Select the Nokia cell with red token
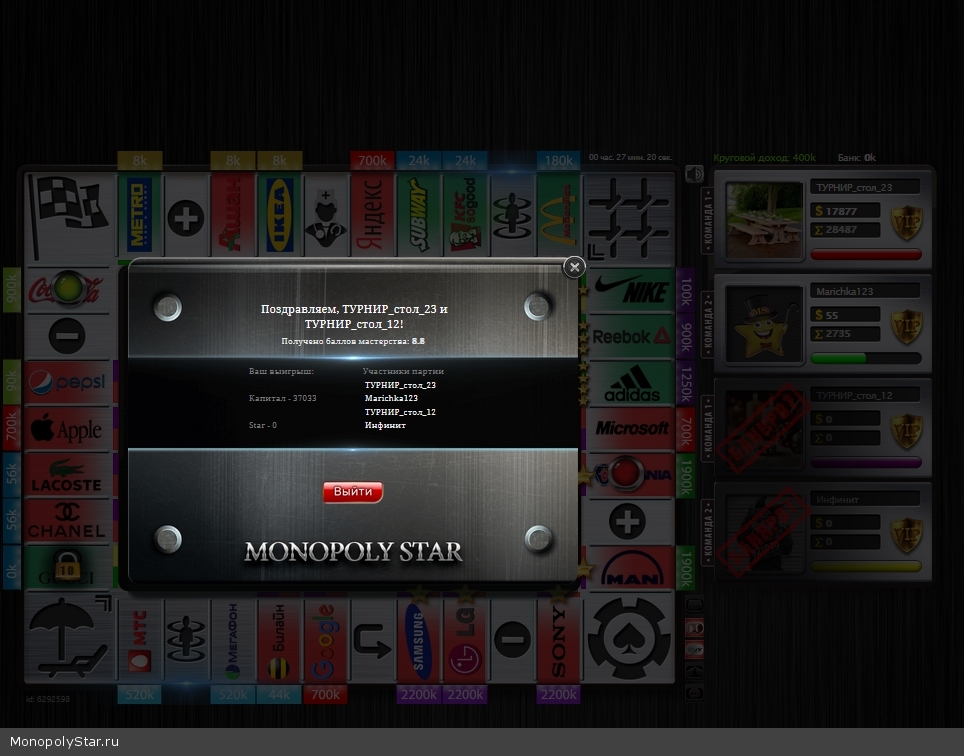This screenshot has height=756, width=964. pos(631,474)
